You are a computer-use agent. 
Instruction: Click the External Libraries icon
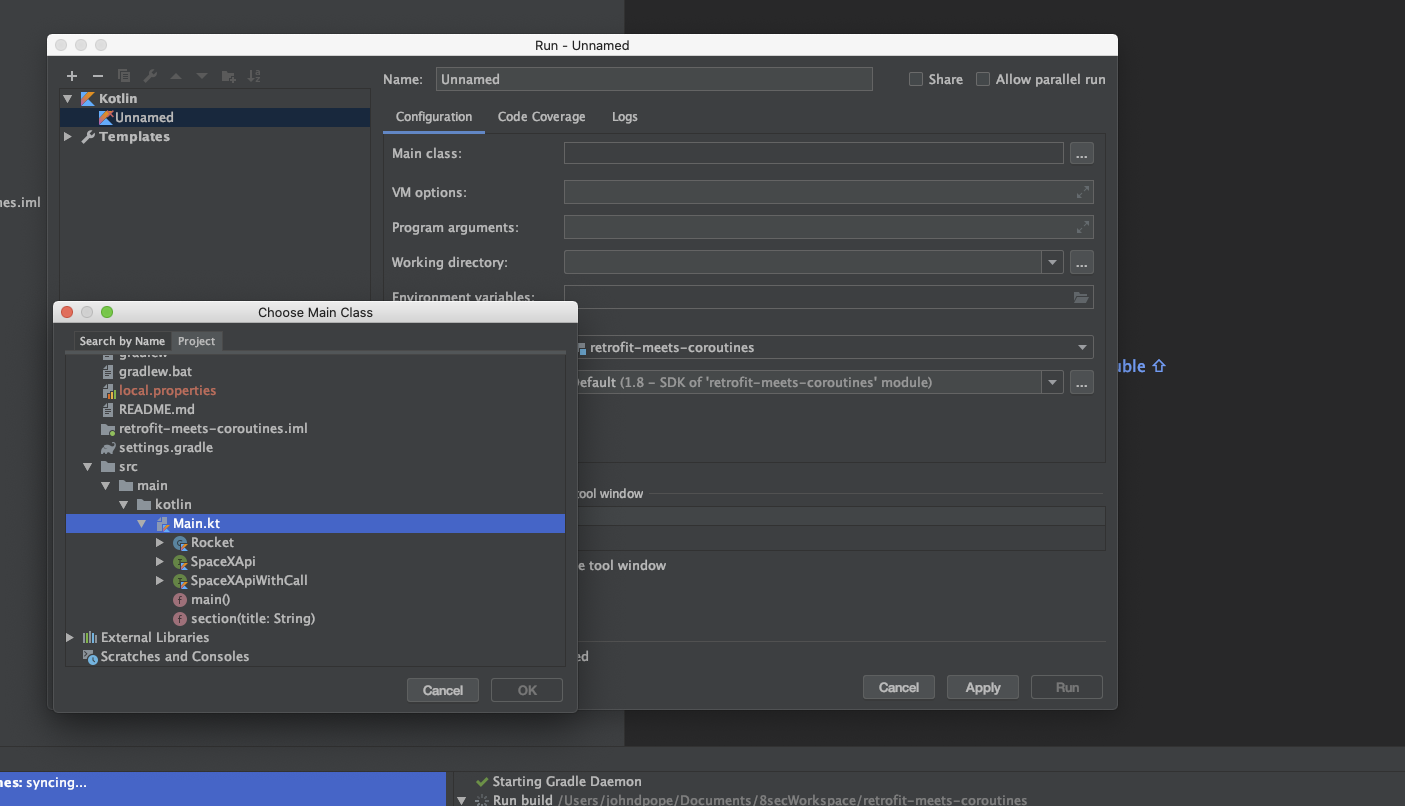pyautogui.click(x=90, y=638)
